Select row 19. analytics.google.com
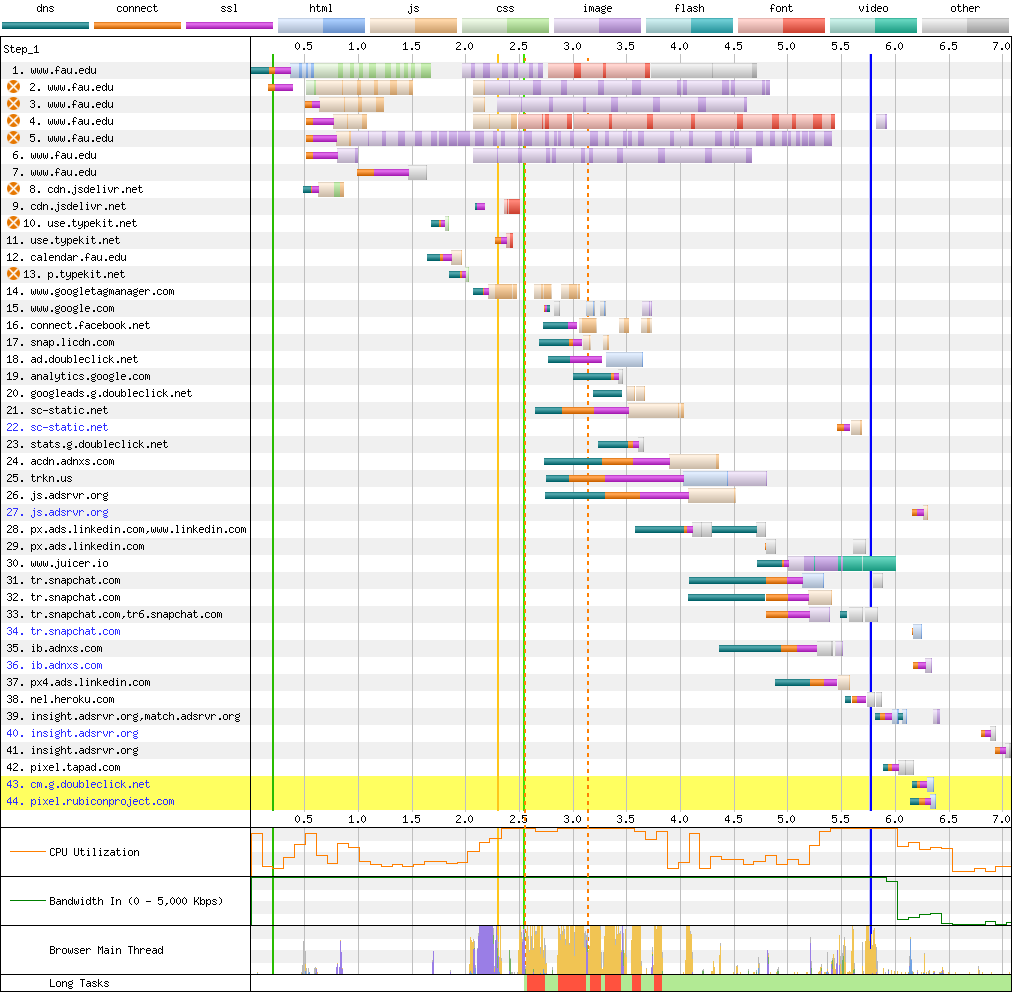The height and width of the screenshot is (992, 1012). 78,376
